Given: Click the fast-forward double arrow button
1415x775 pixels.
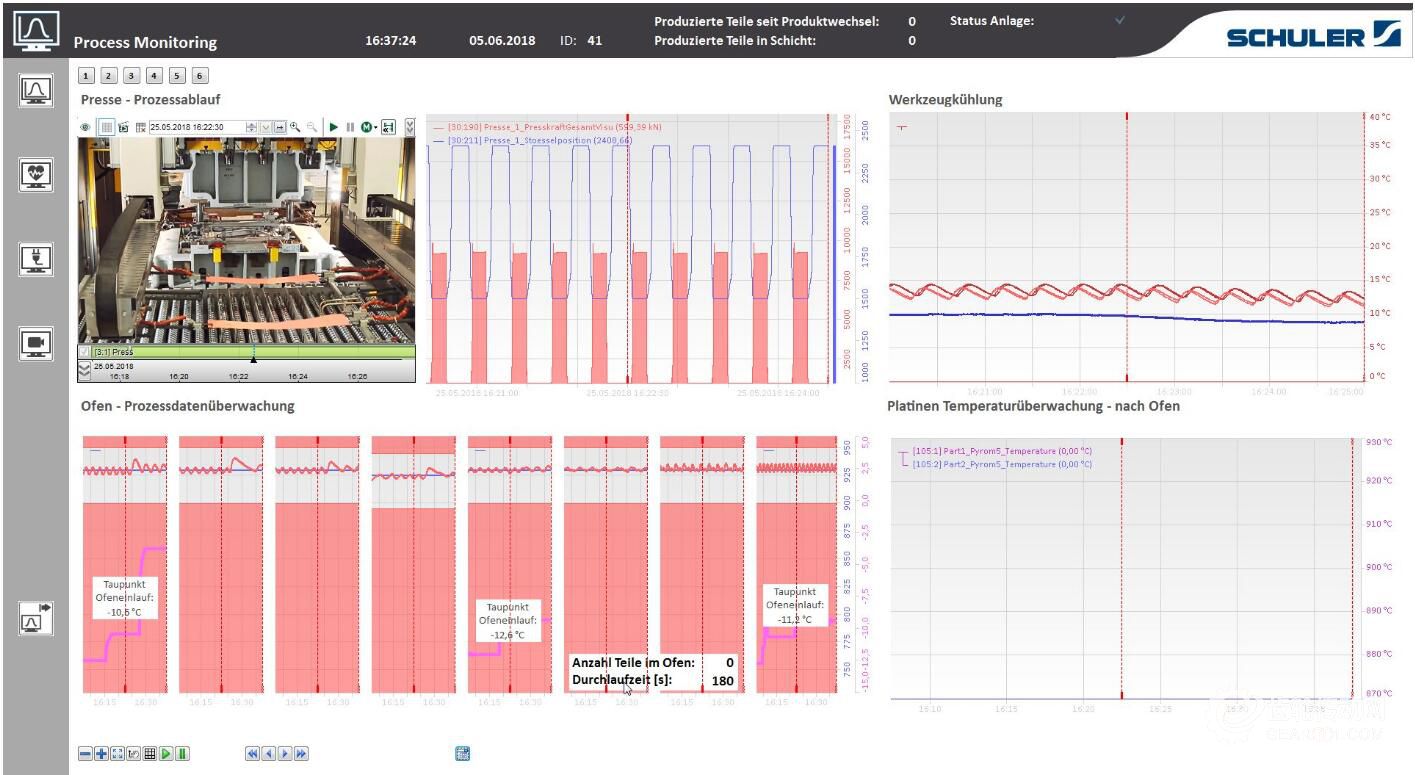Looking at the screenshot, I should tap(301, 754).
